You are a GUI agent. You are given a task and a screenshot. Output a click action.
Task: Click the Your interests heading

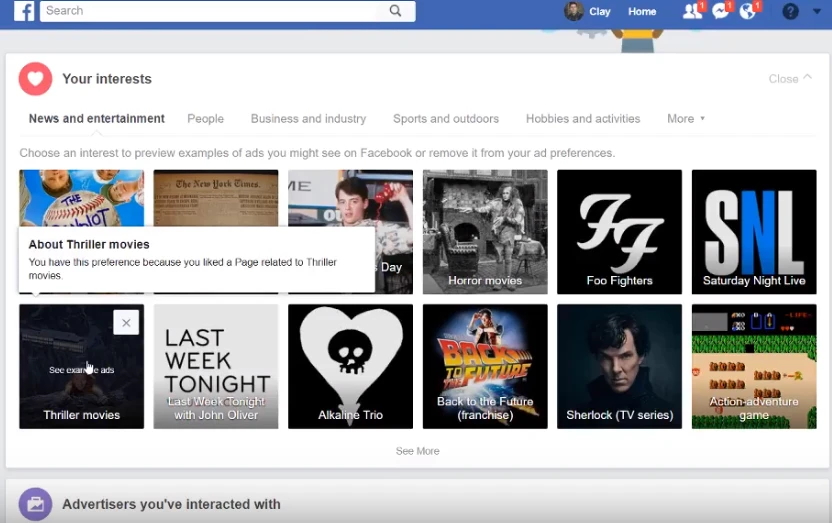(107, 79)
